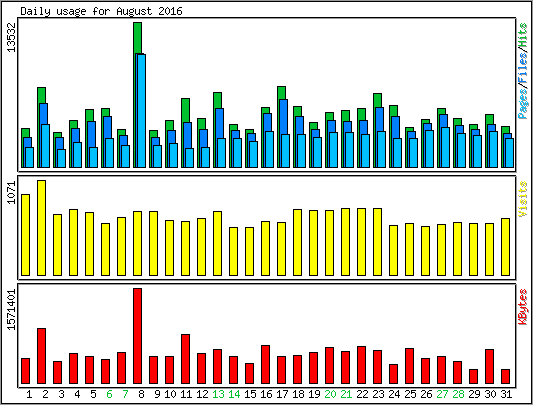This screenshot has width=533, height=405.
Task: Click the 1571401 axis value on the KBytes chart
Action: [x=11, y=309]
